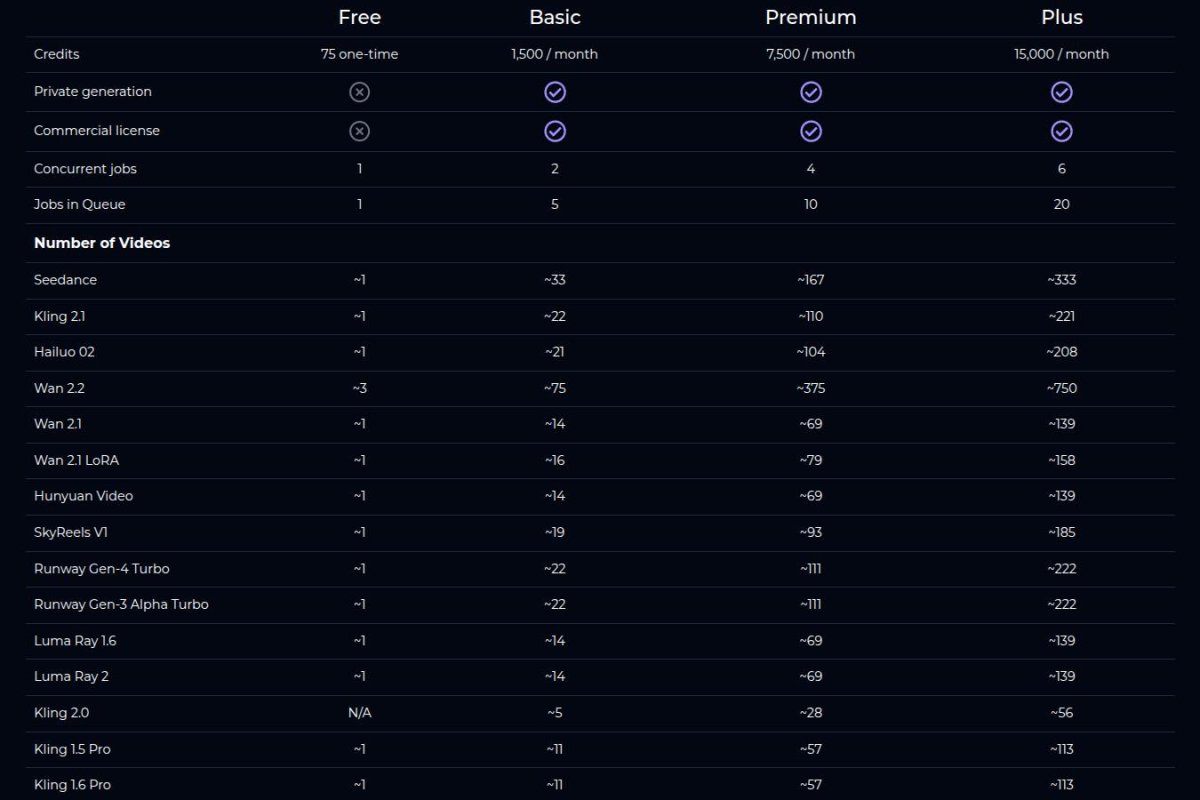This screenshot has width=1200, height=800.
Task: Click the Runway Gen-4 Turbo row label
Action: click(102, 568)
